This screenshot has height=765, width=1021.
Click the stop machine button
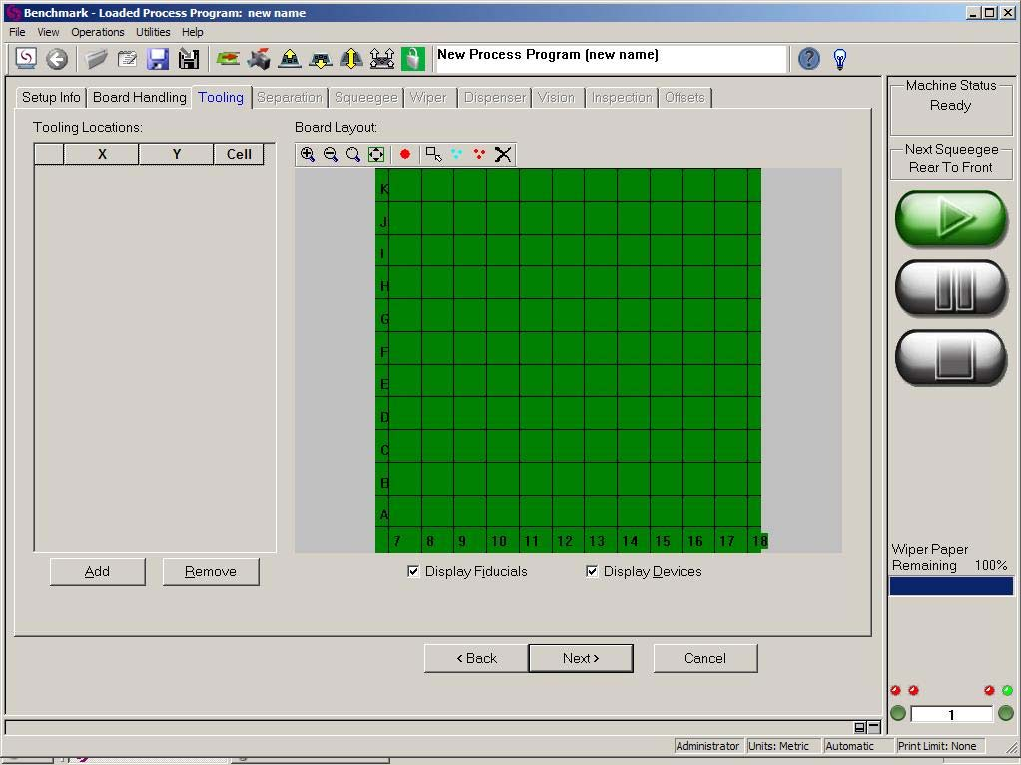pyautogui.click(x=951, y=357)
